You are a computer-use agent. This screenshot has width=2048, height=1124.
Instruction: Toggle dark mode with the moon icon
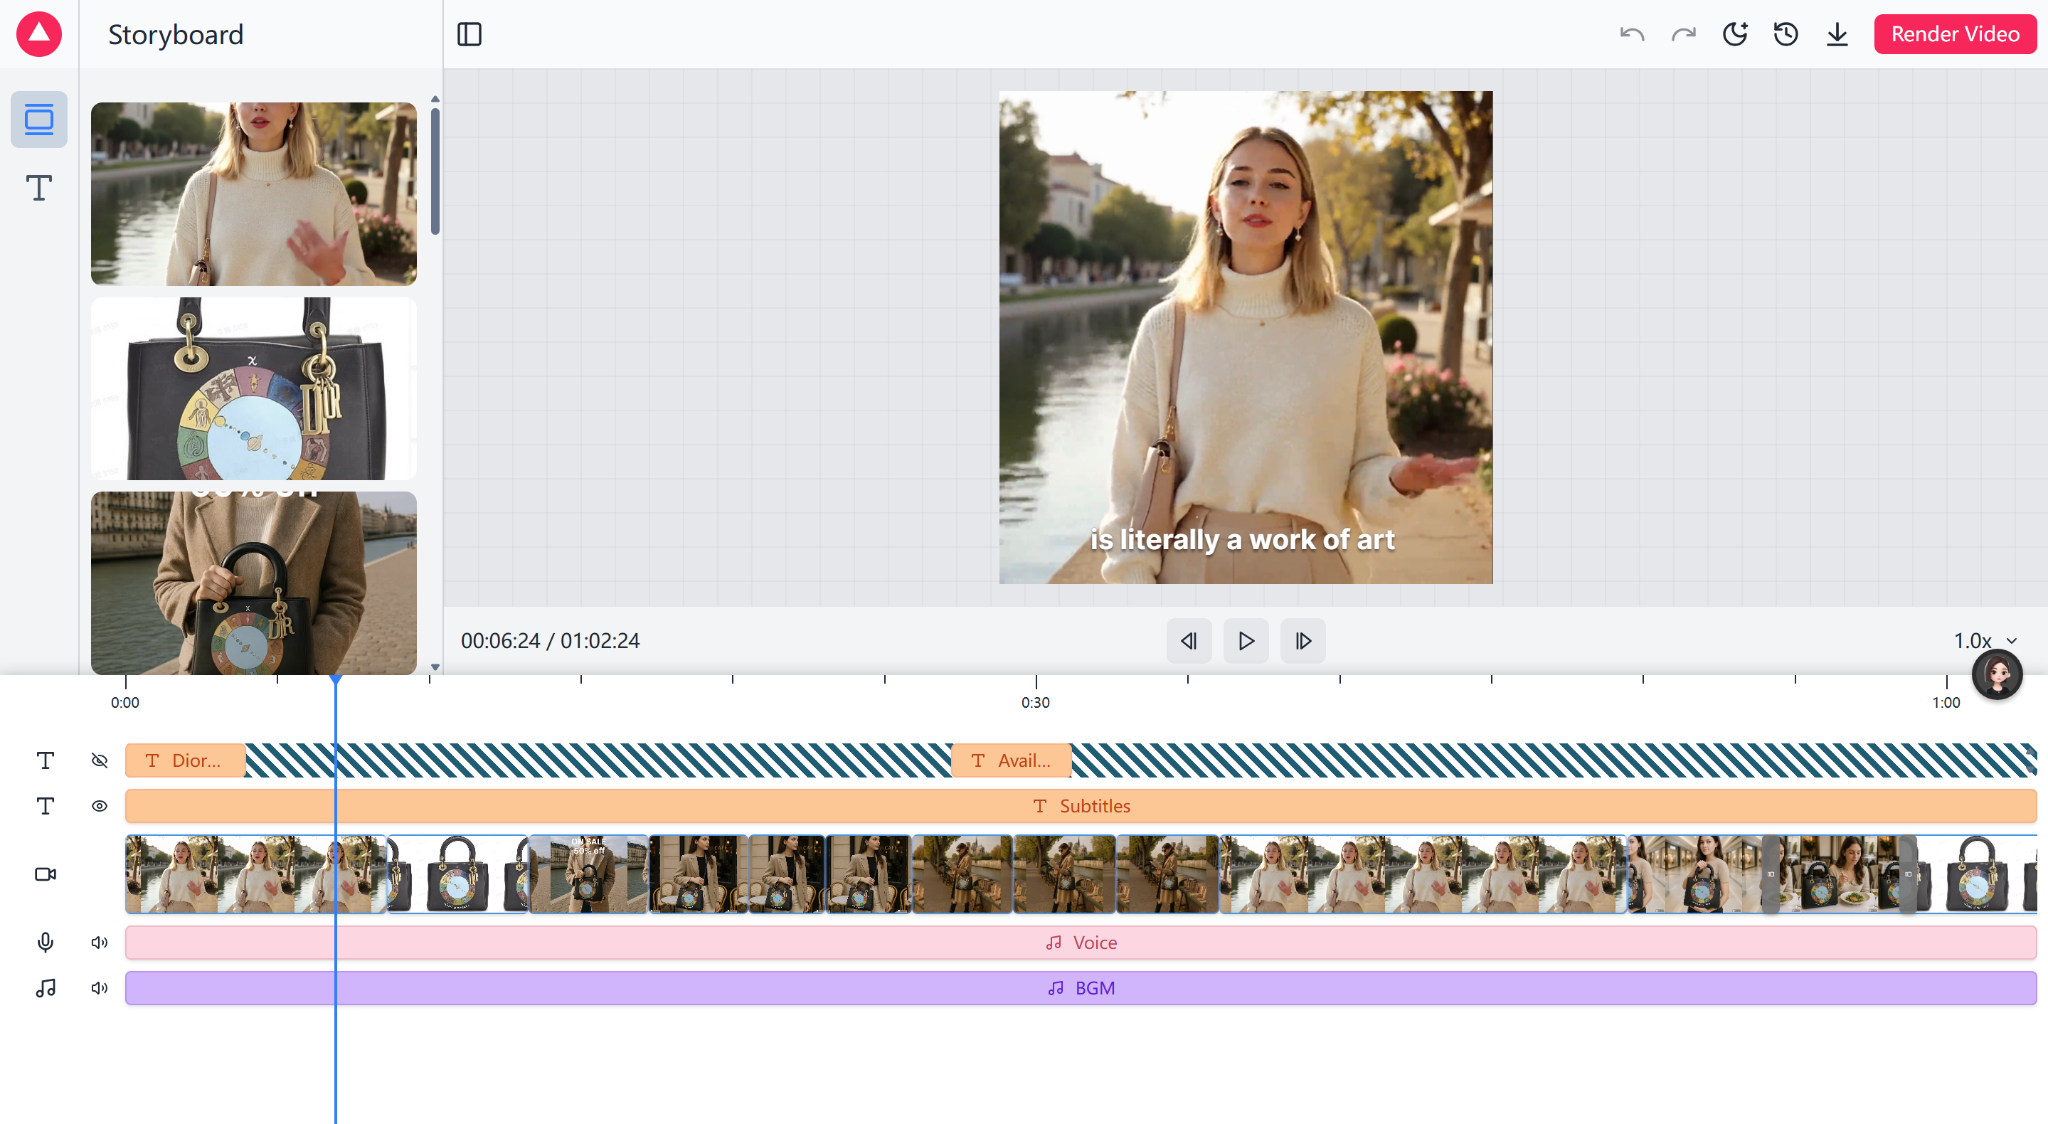pos(1736,33)
